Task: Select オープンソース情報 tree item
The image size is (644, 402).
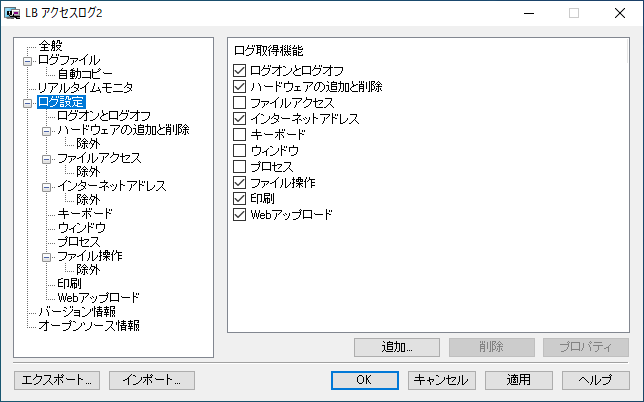Action: 88,326
